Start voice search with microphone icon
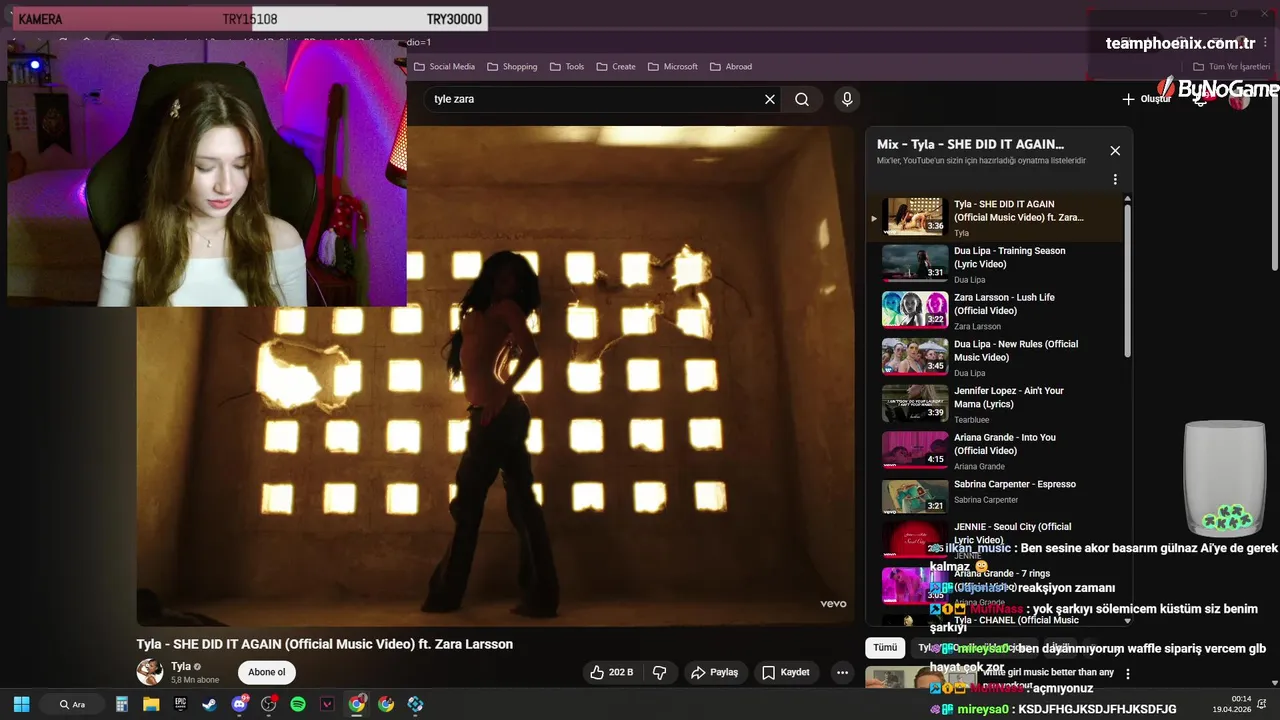The image size is (1280, 720). [x=847, y=99]
